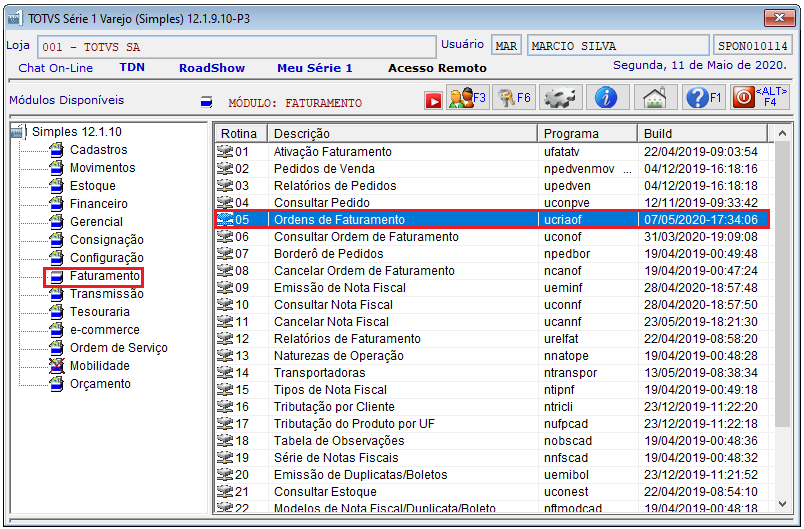804x529 pixels.
Task: Select Cancelar Nota Fiscal row
Action: click(x=491, y=321)
